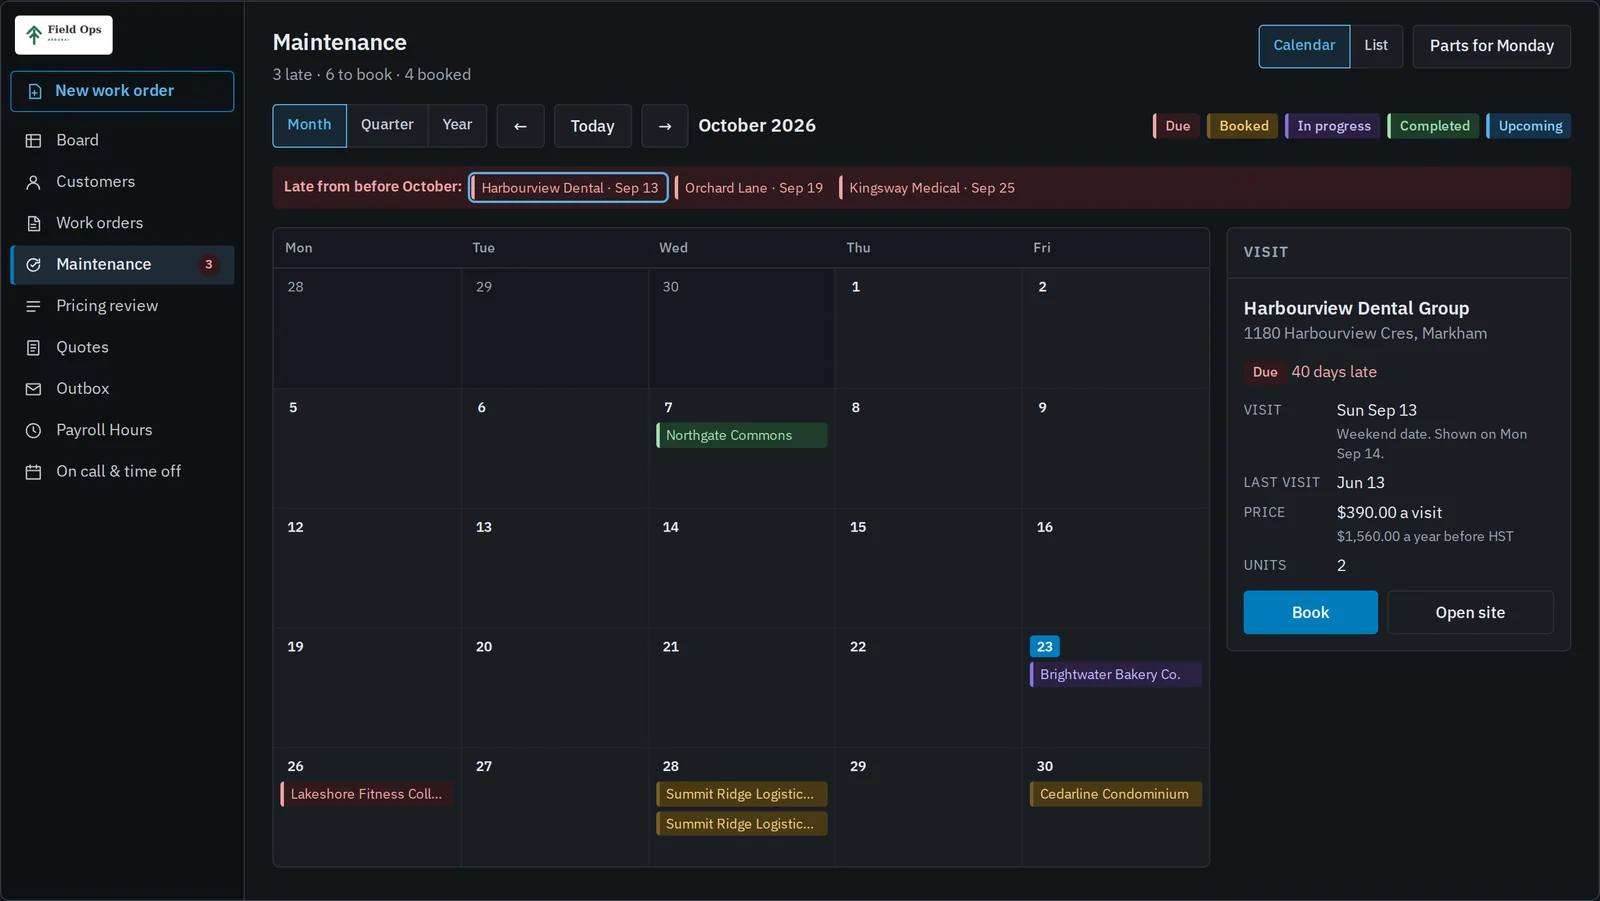This screenshot has width=1600, height=901.
Task: Switch to Month view
Action: point(310,126)
